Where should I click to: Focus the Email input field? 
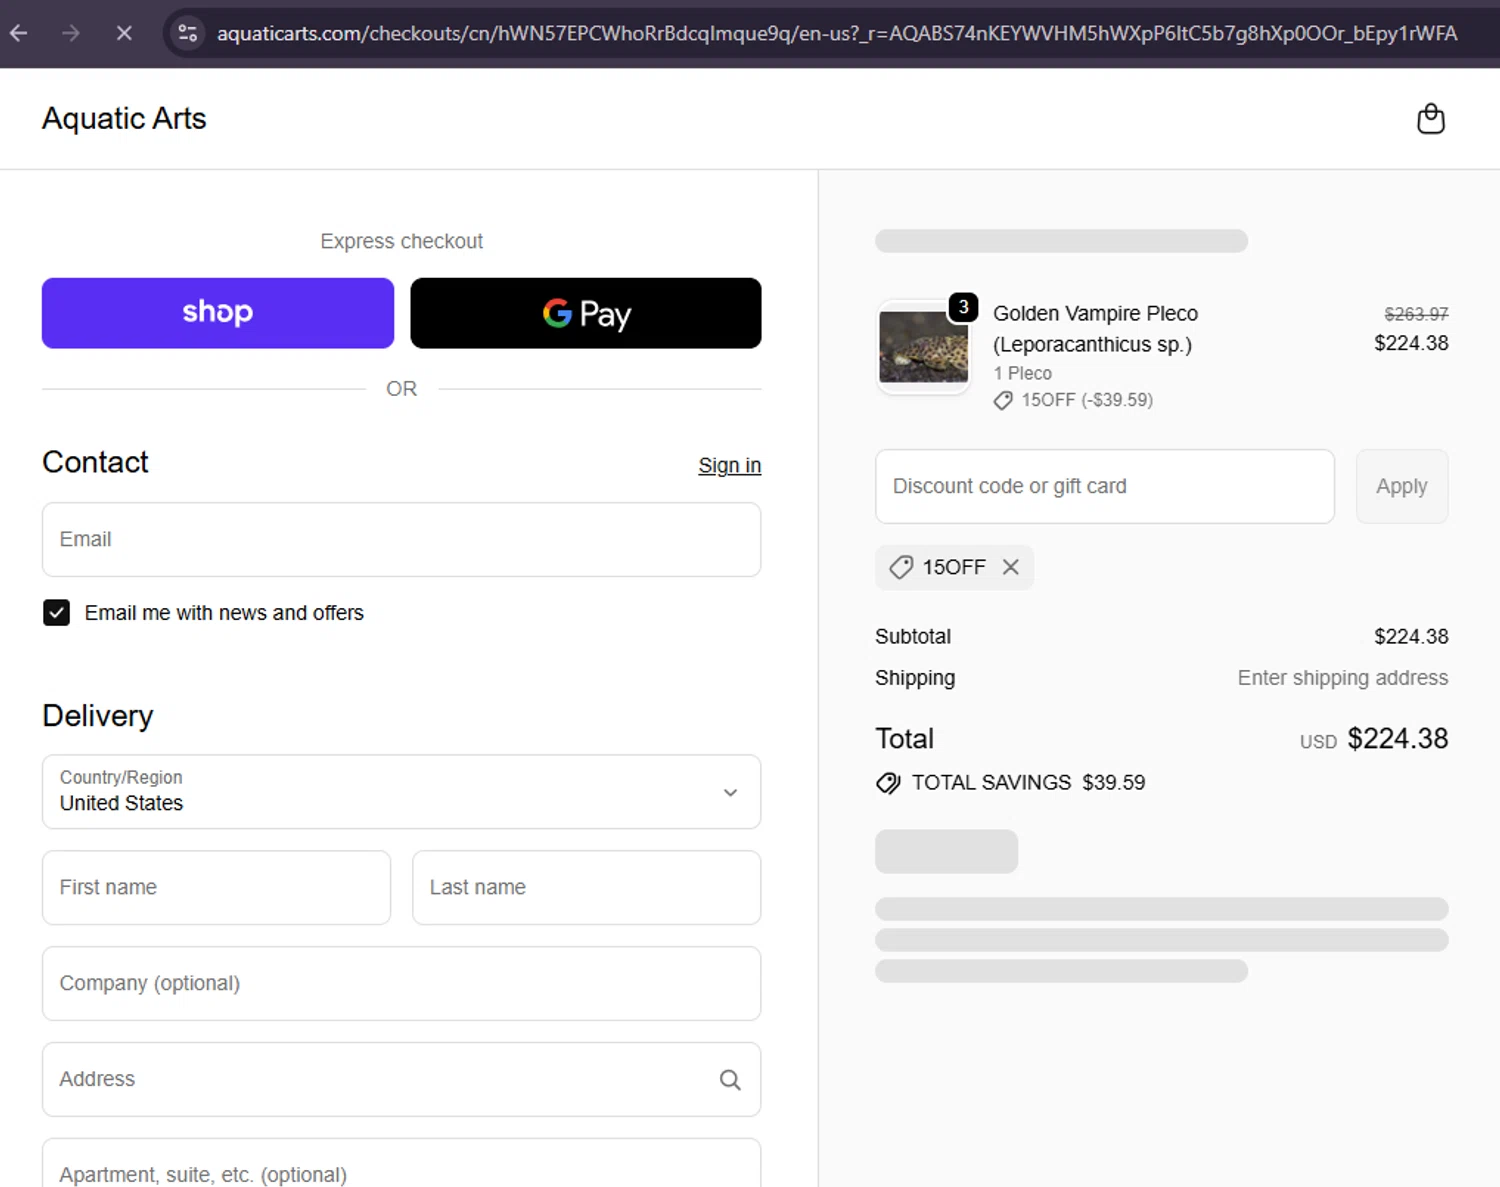401,539
